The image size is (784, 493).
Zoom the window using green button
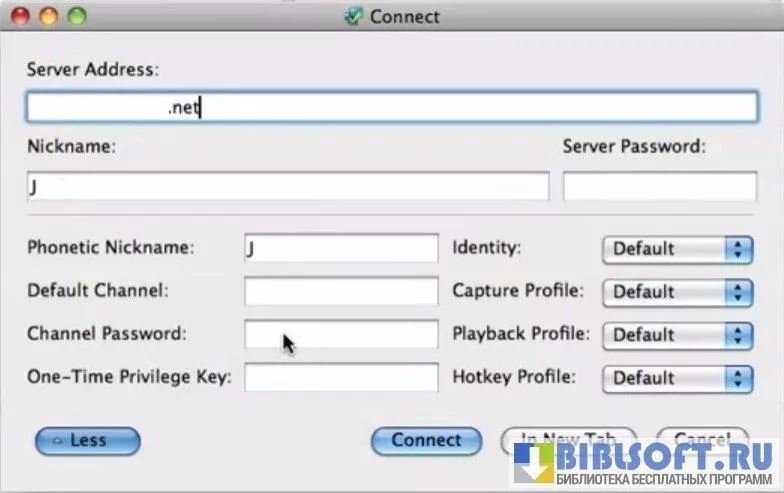(76, 17)
